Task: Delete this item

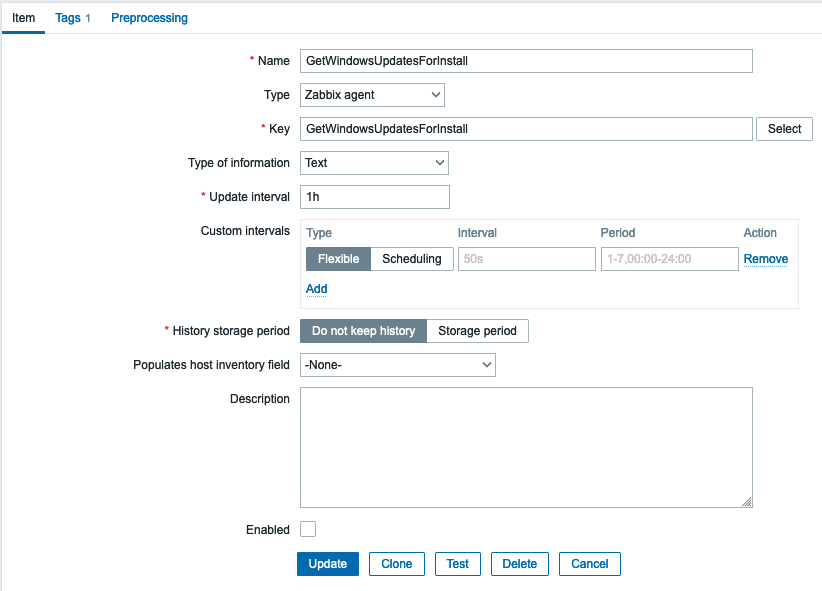Action: [520, 564]
